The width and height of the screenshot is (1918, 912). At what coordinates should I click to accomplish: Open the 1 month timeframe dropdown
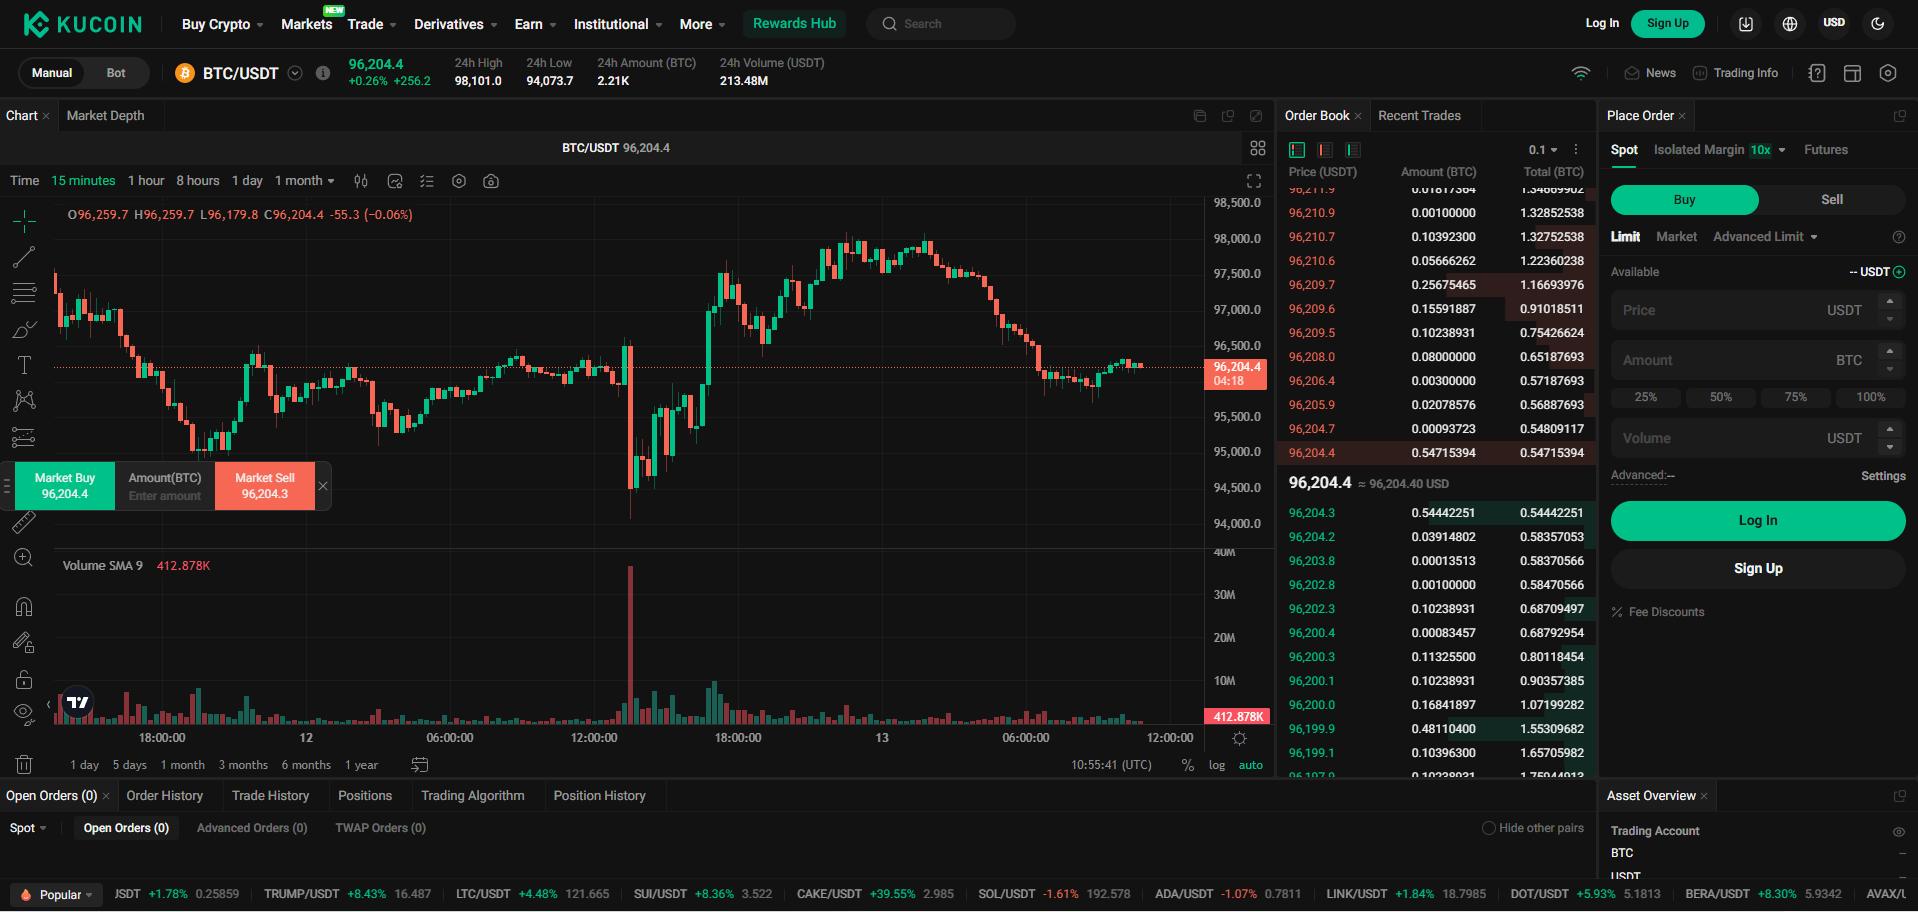coord(305,181)
